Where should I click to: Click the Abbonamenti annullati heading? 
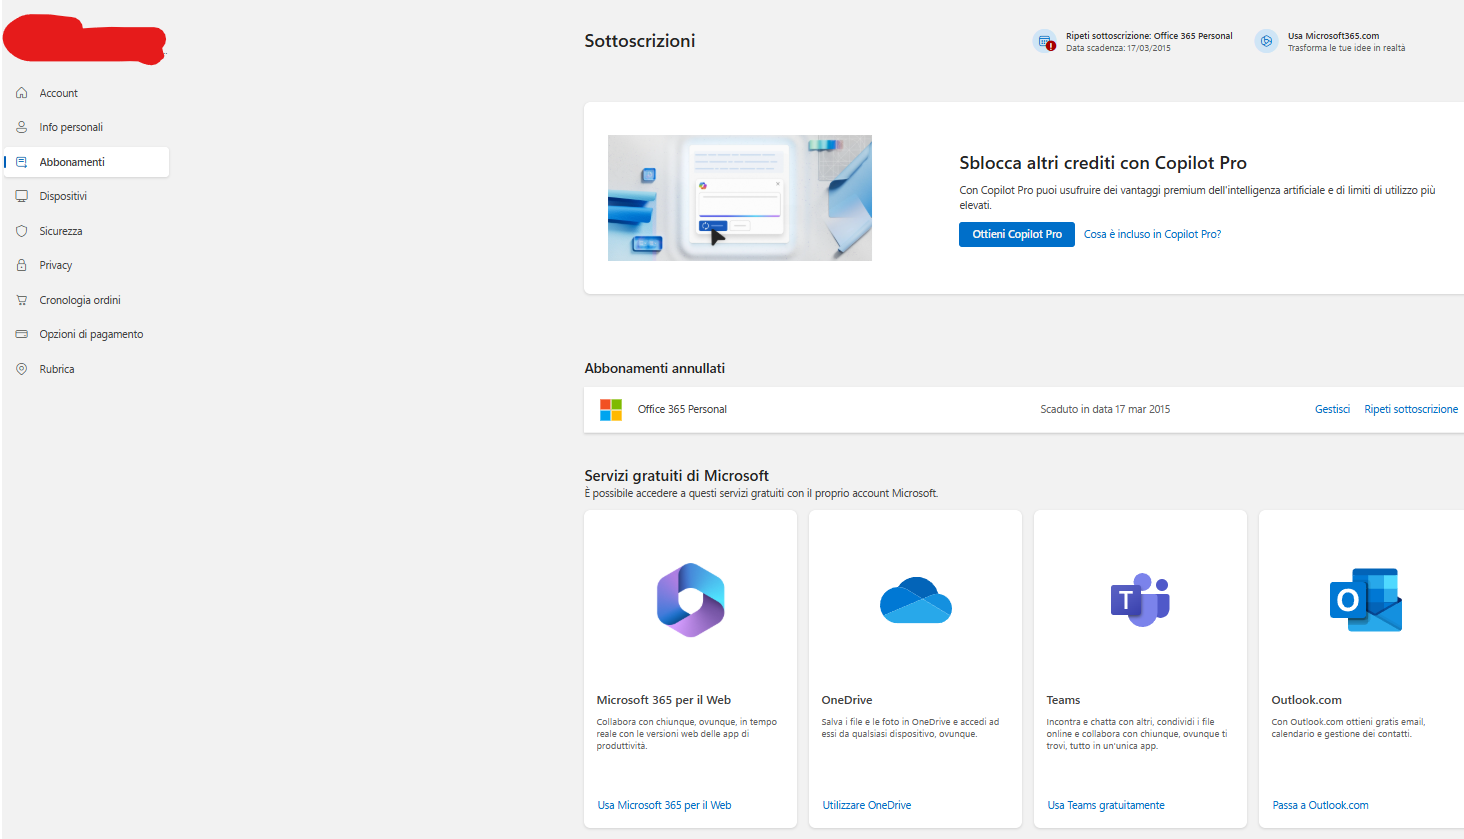[x=655, y=368]
